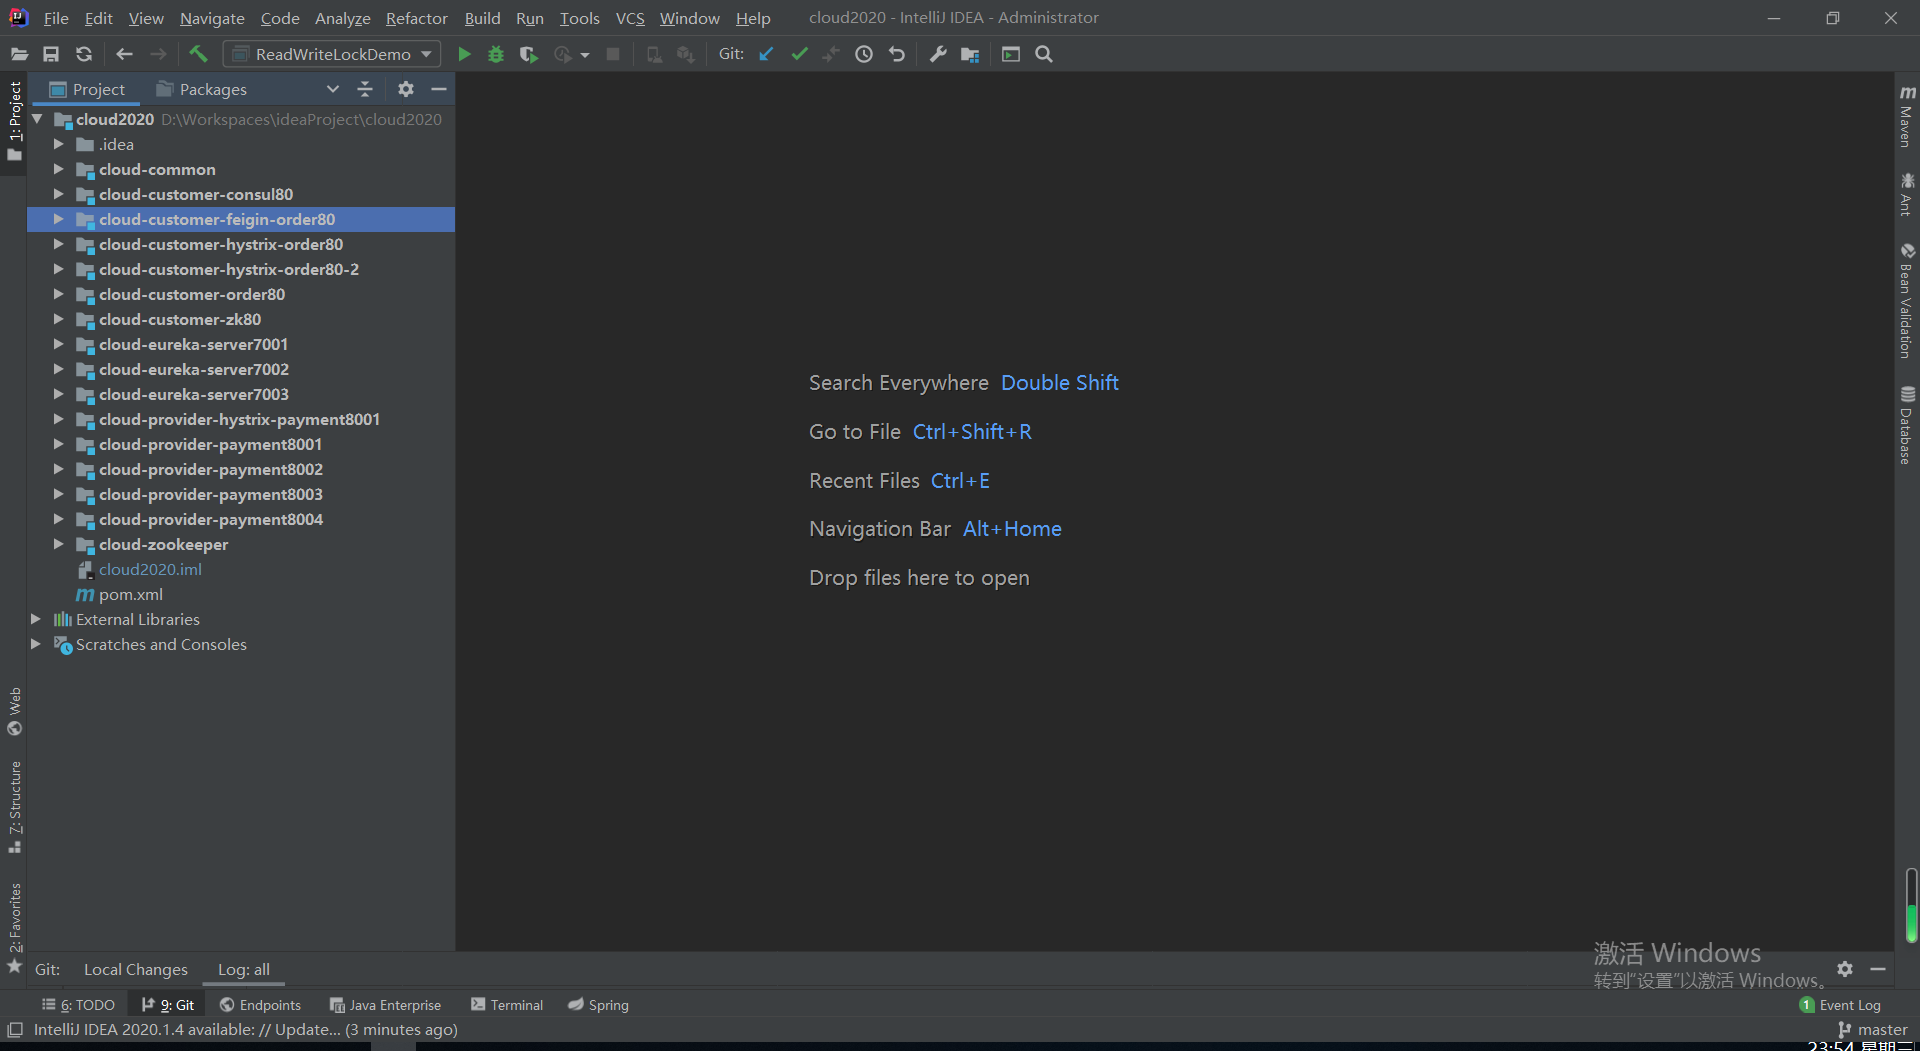Open the Terminal tool window button
This screenshot has width=1920, height=1051.
[507, 1005]
